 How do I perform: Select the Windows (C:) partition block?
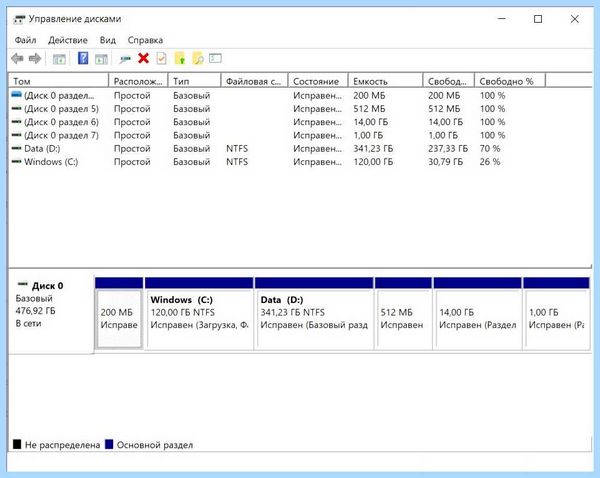199,313
